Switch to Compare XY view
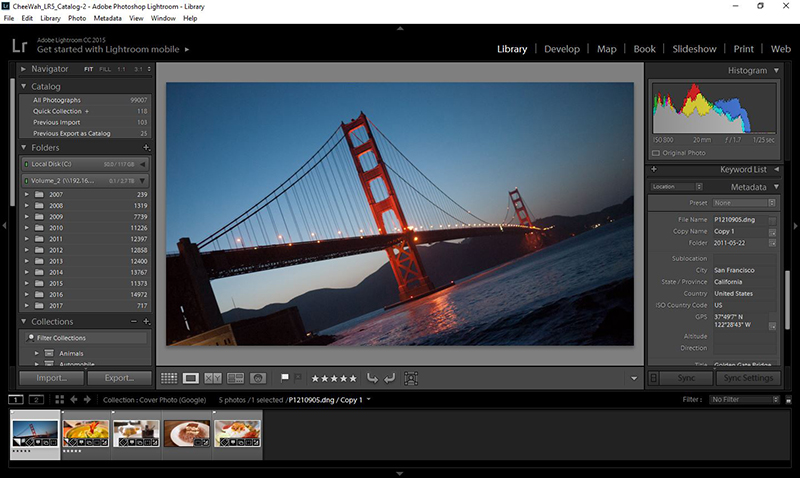800x478 pixels. click(x=213, y=378)
